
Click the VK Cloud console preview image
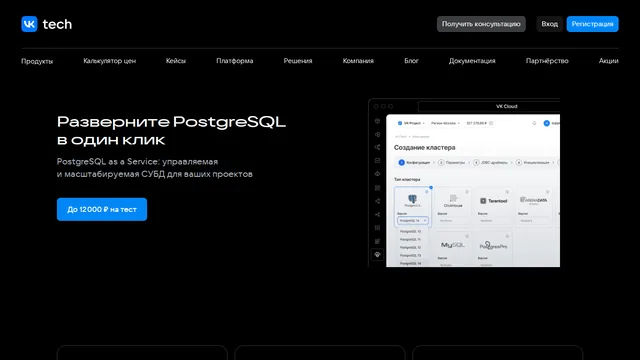pos(464,183)
